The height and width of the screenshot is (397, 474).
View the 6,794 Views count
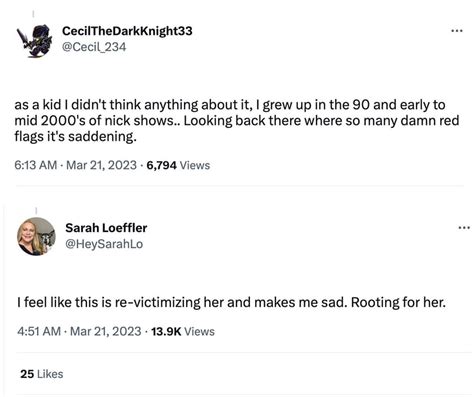[178, 165]
